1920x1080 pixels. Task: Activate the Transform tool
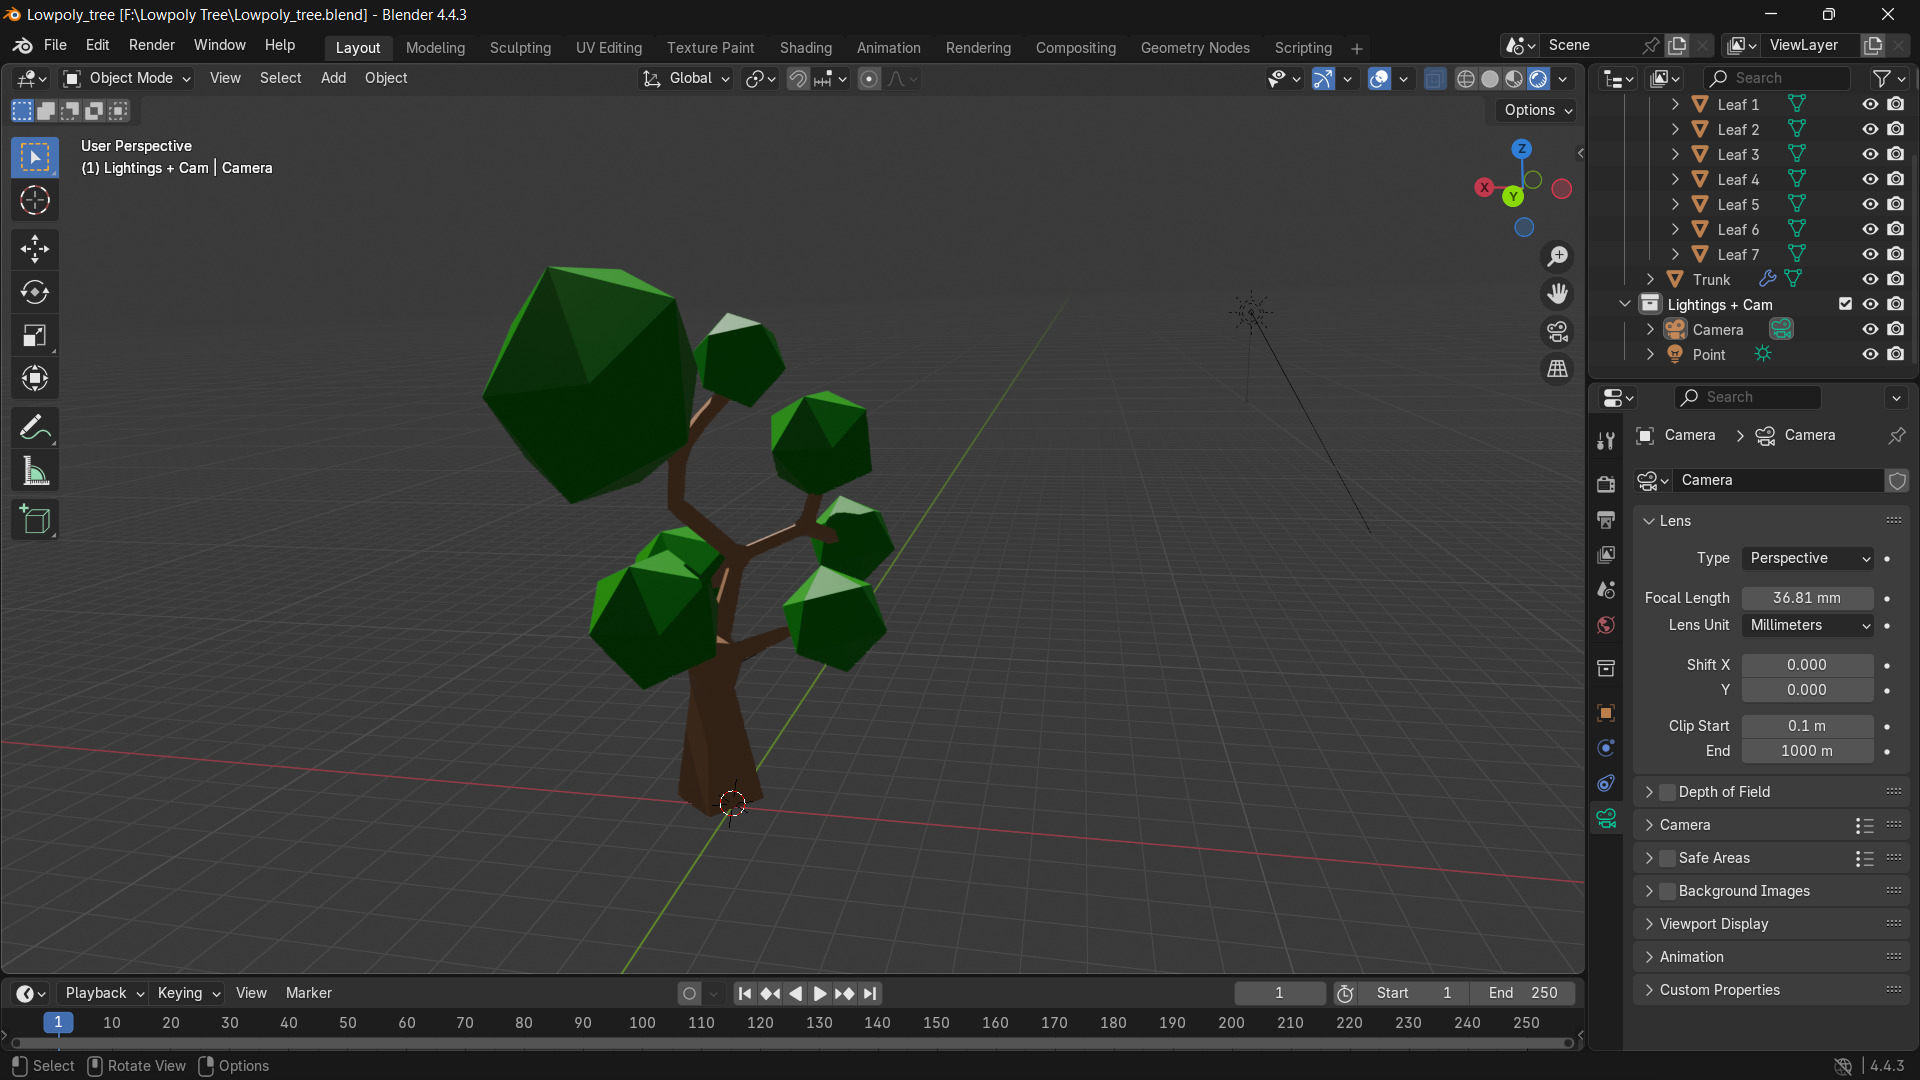(35, 378)
